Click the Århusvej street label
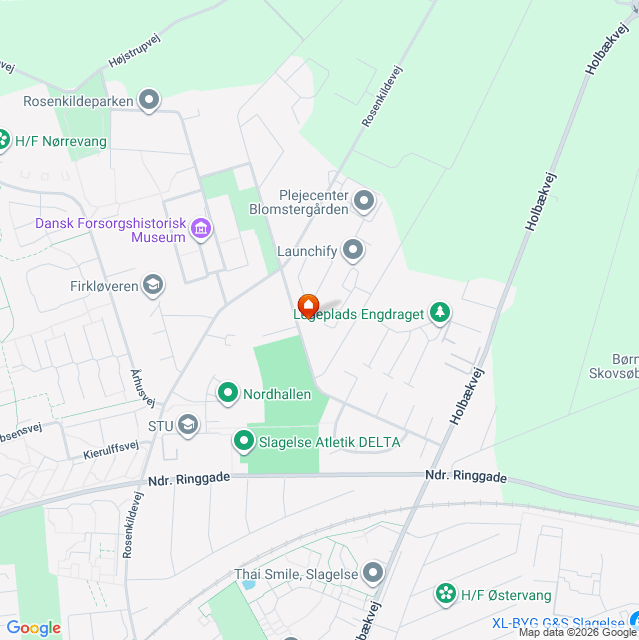This screenshot has height=640, width=639. tap(143, 388)
